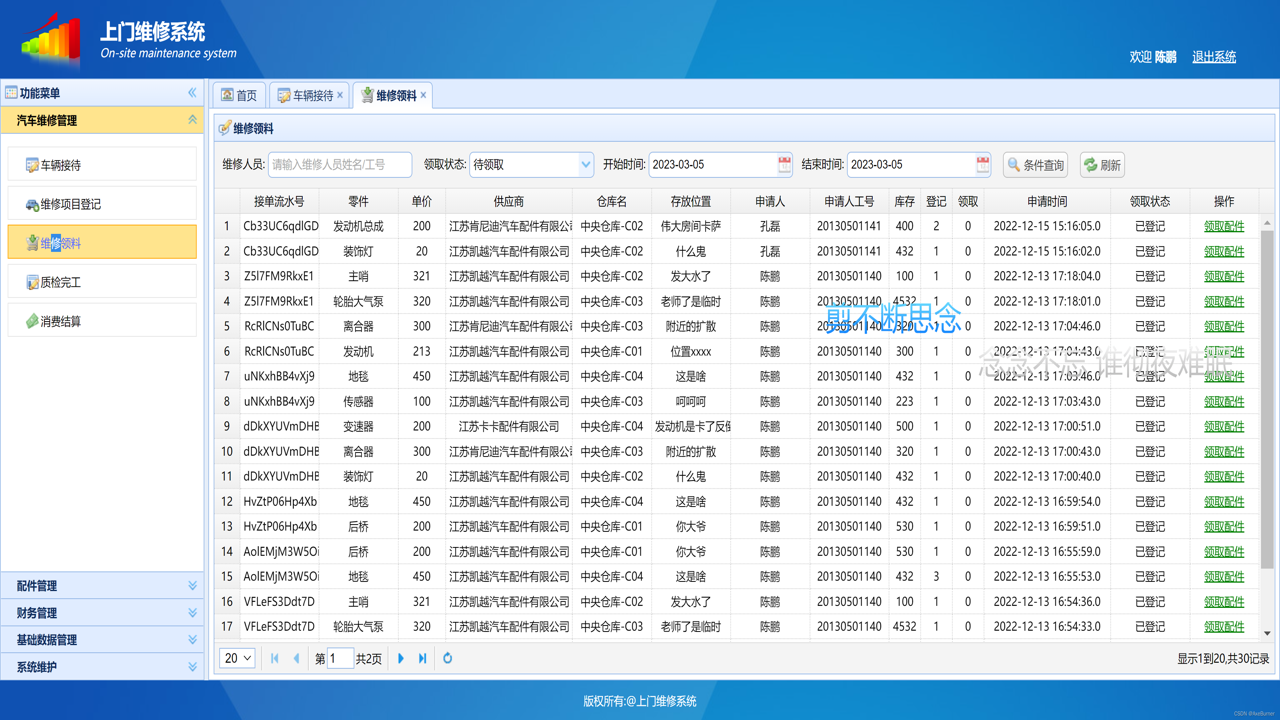The image size is (1280, 720).
Task: Click the 条件查询 search button
Action: 1036,165
